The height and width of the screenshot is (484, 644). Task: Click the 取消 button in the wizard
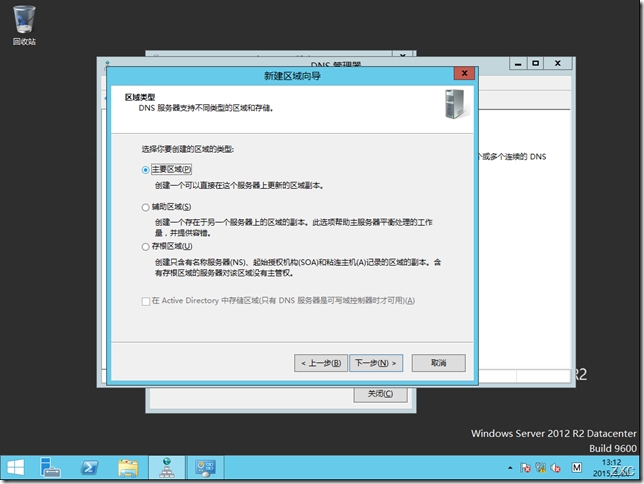tap(439, 363)
